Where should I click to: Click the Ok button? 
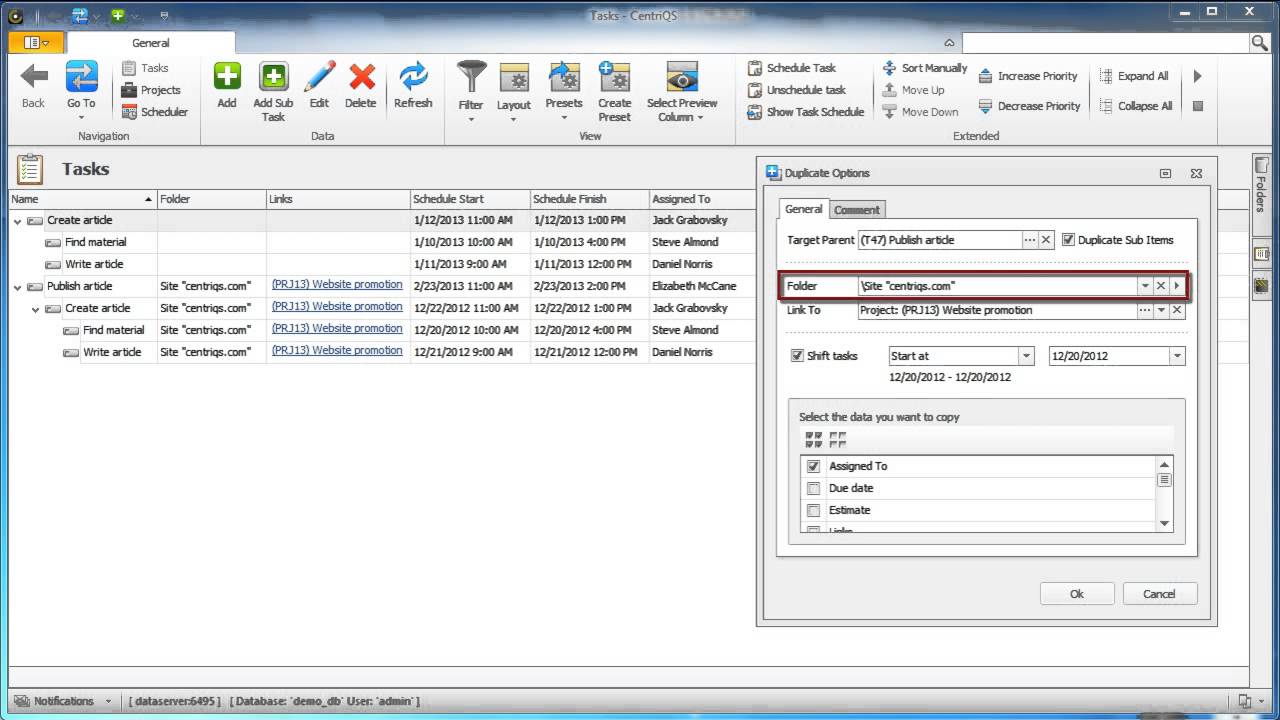(1077, 594)
